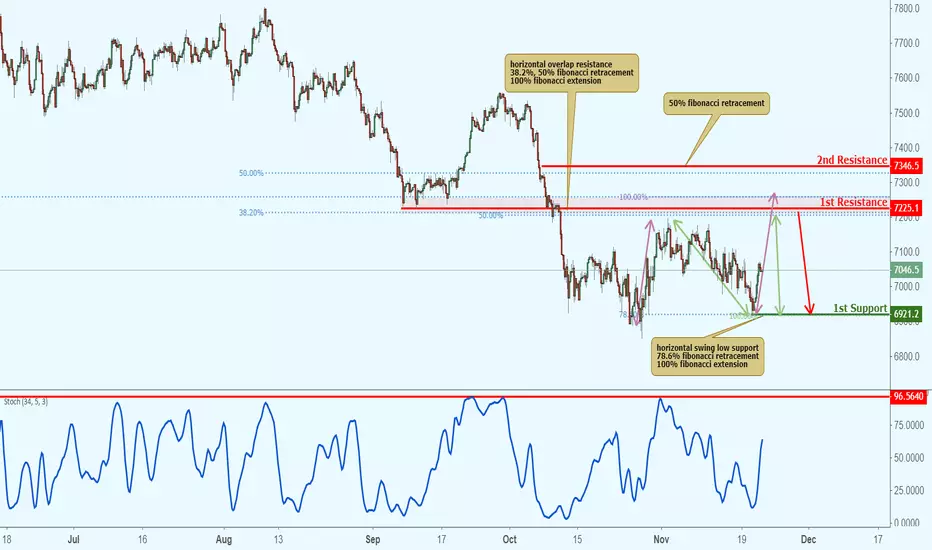The height and width of the screenshot is (550, 932).
Task: Click the Aug date axis label
Action: 223,540
